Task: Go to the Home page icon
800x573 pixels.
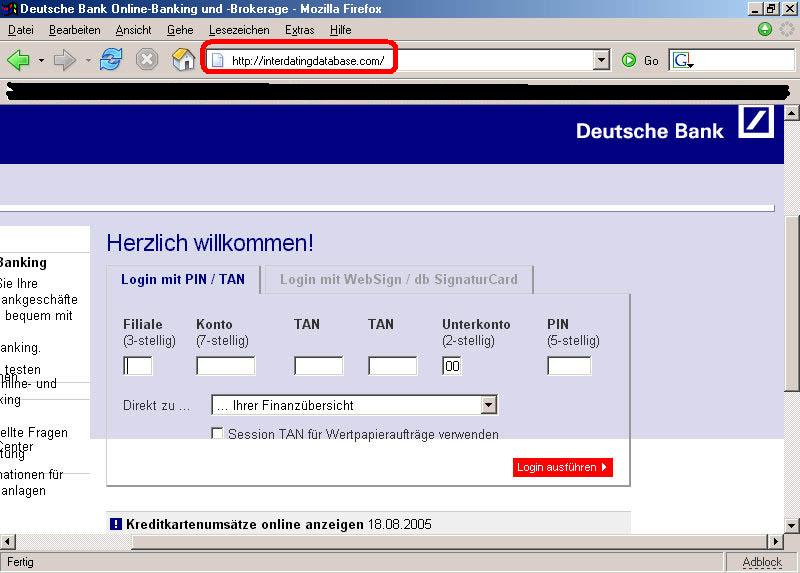Action: [184, 59]
